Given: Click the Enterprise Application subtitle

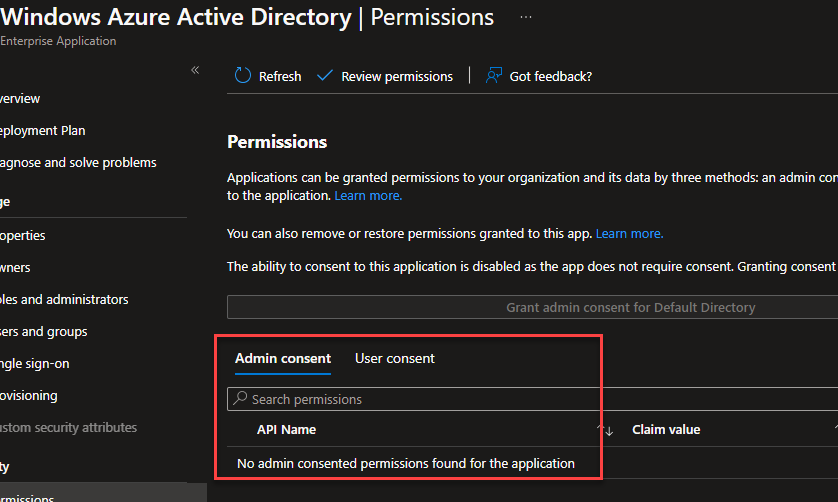Looking at the screenshot, I should tap(58, 41).
